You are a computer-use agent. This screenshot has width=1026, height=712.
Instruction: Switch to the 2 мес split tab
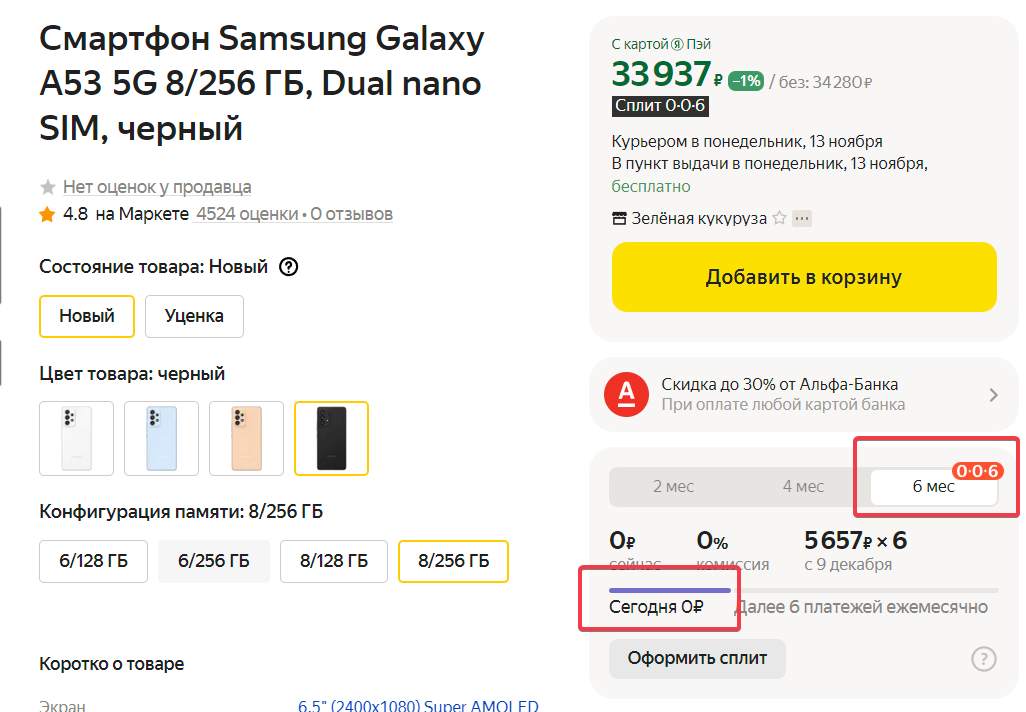(x=673, y=486)
